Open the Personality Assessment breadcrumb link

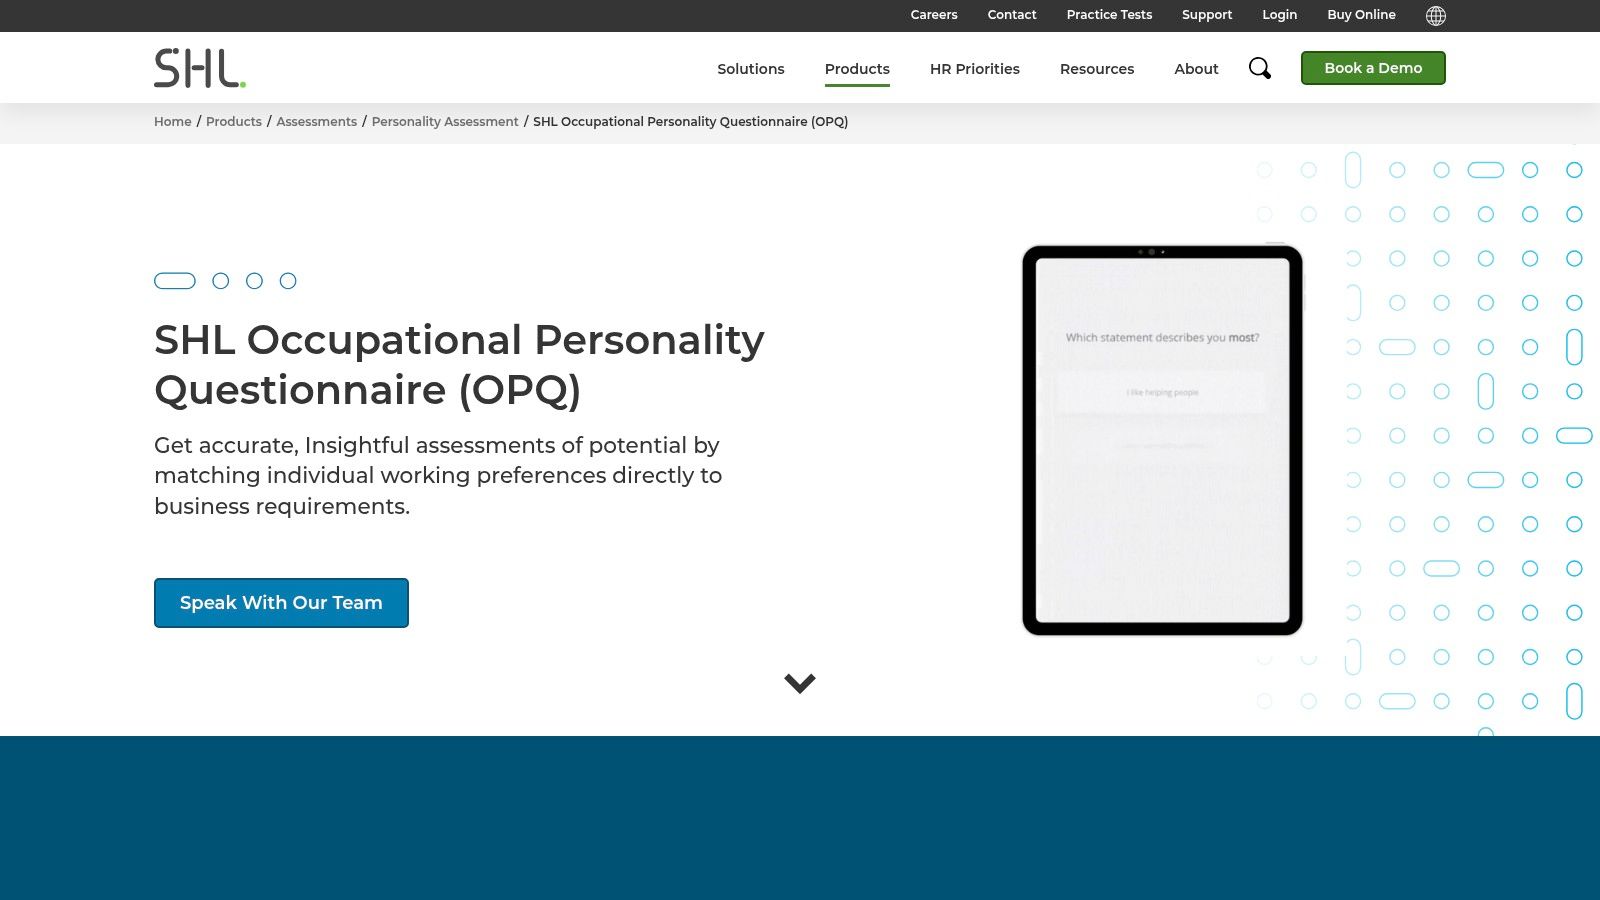pos(445,121)
